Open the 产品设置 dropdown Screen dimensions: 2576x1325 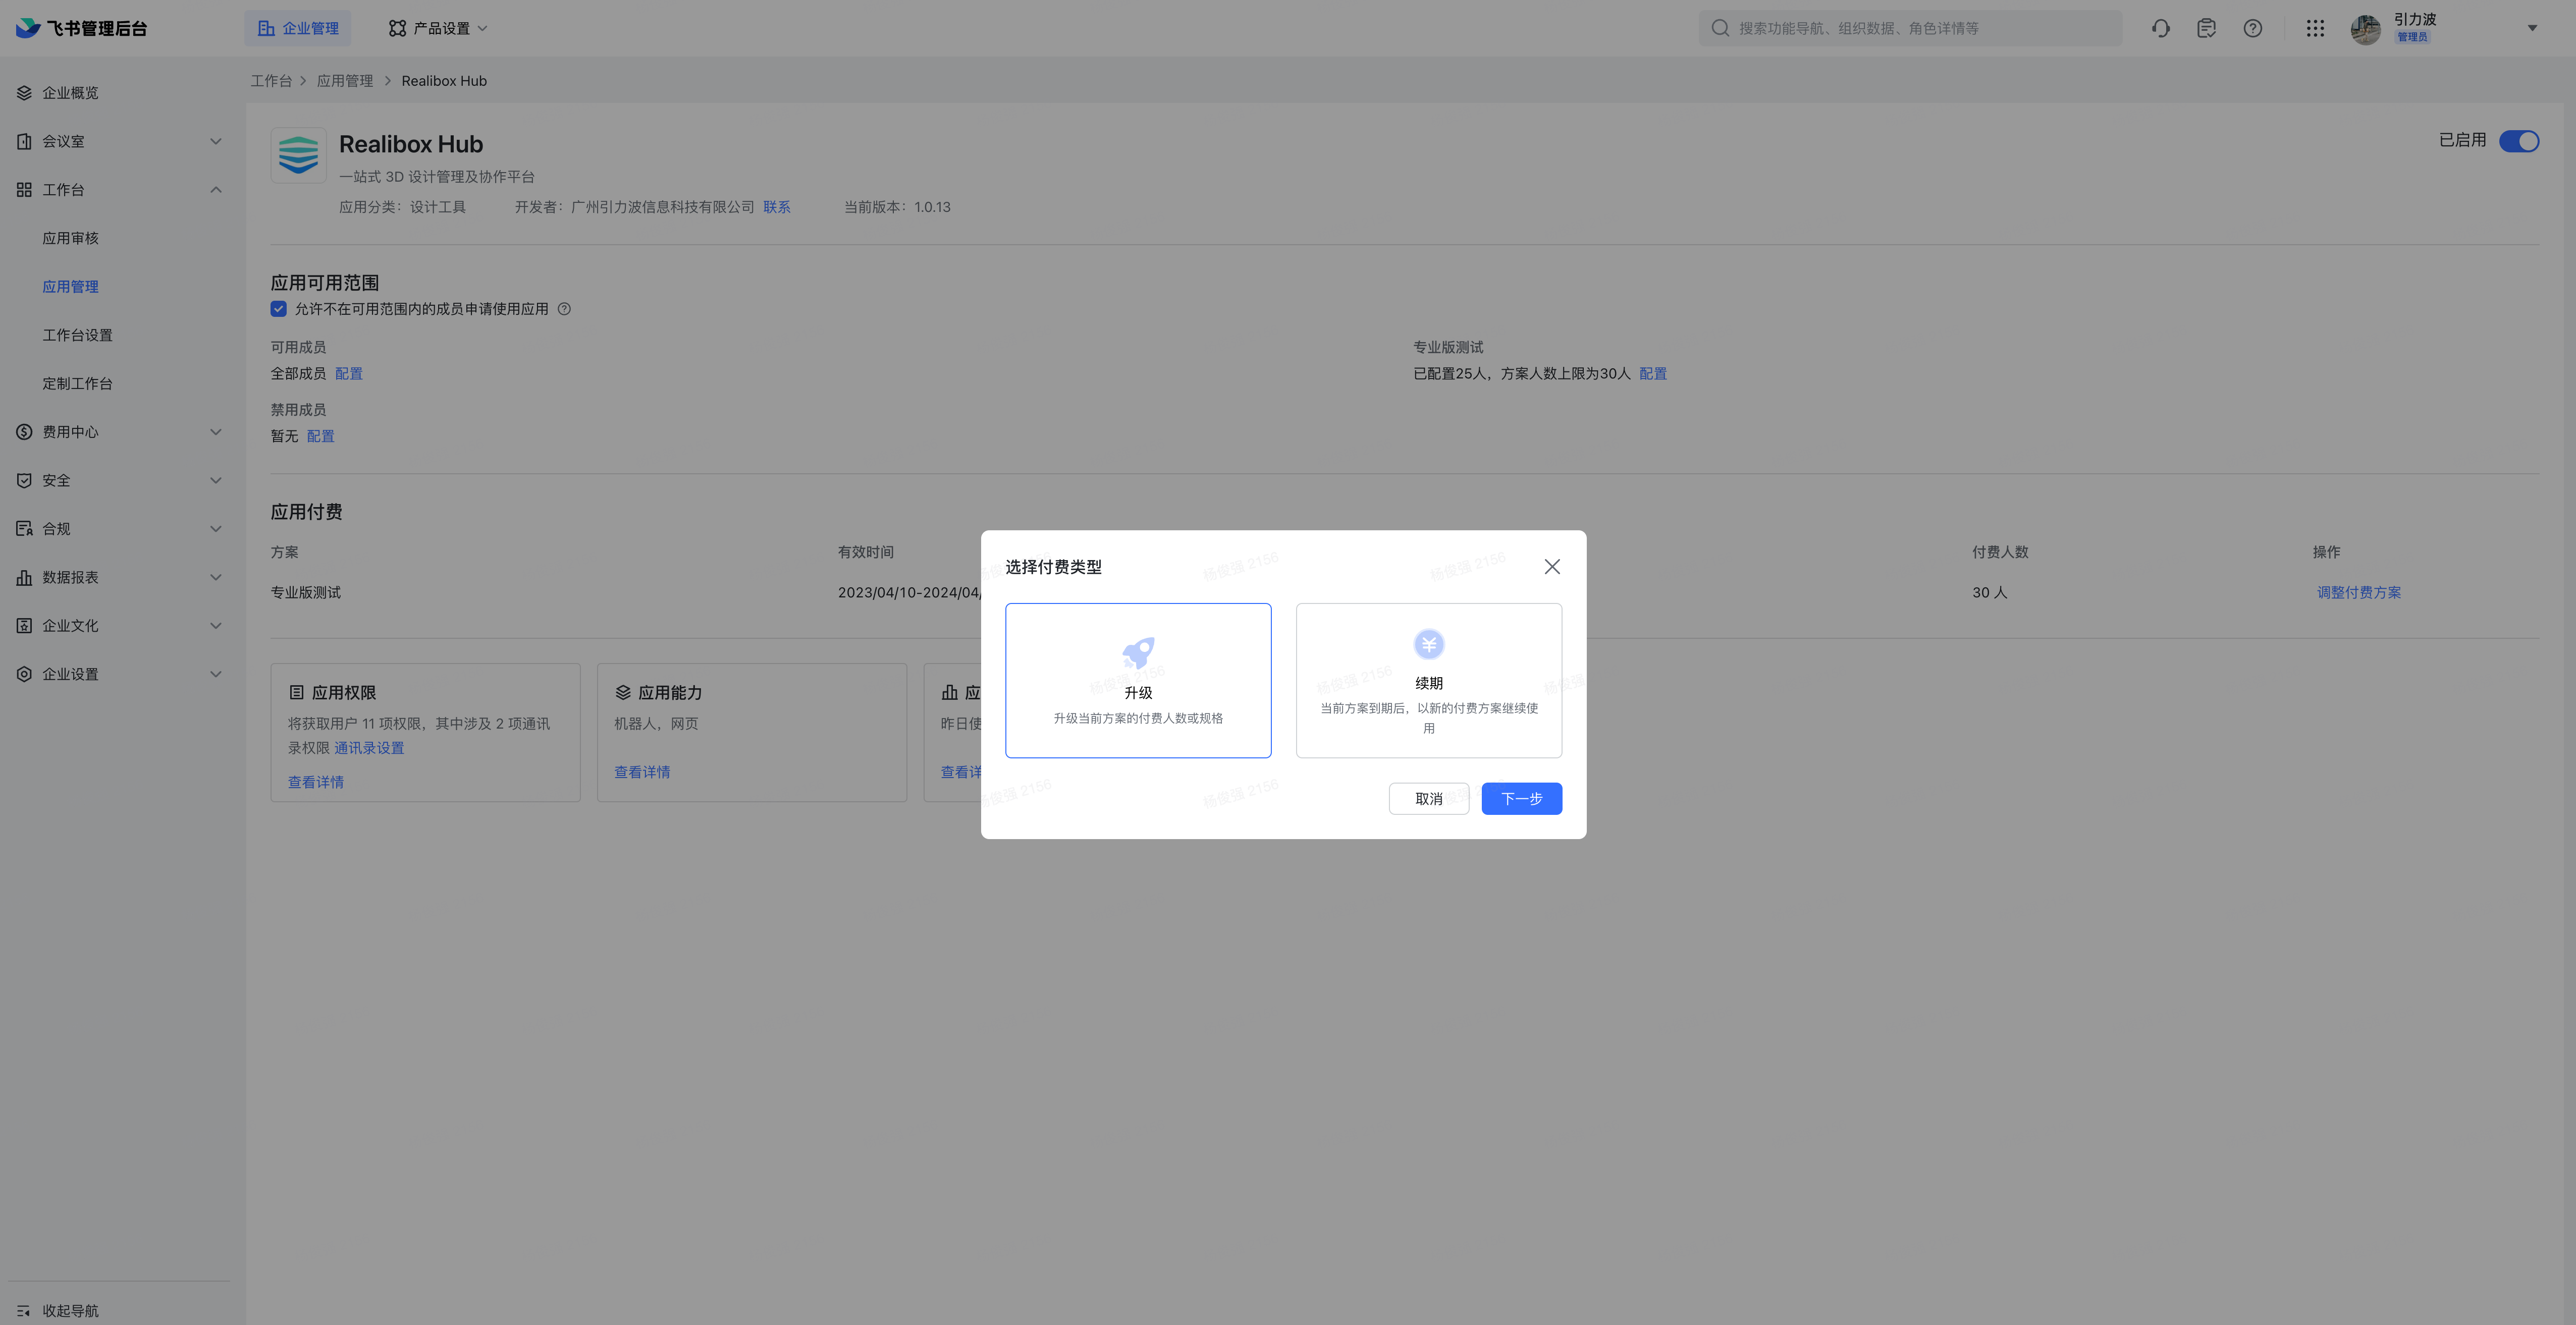[x=438, y=28]
